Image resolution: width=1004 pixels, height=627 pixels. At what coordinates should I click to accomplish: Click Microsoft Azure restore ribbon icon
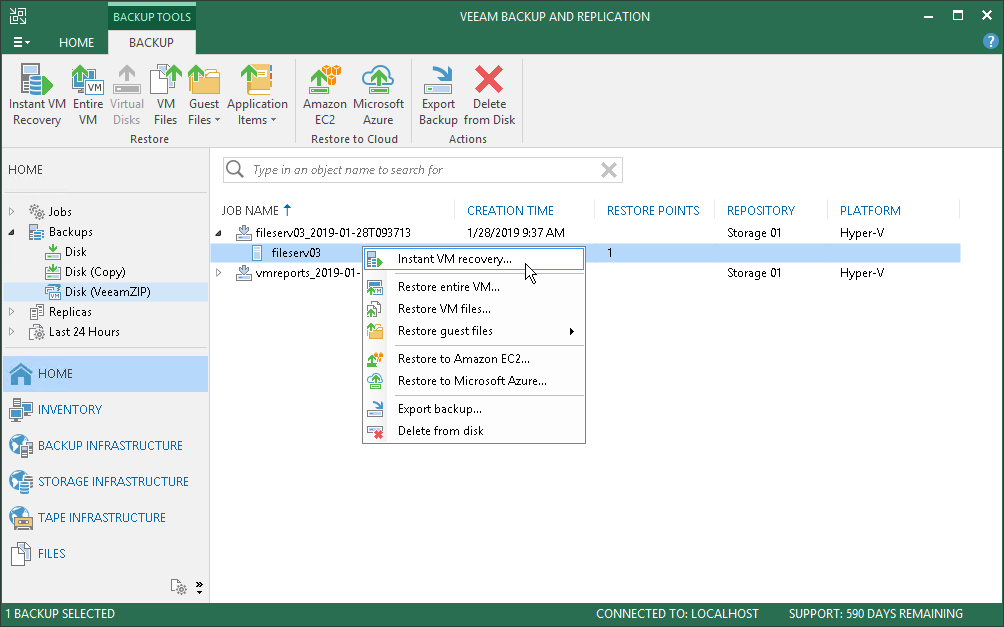click(378, 95)
